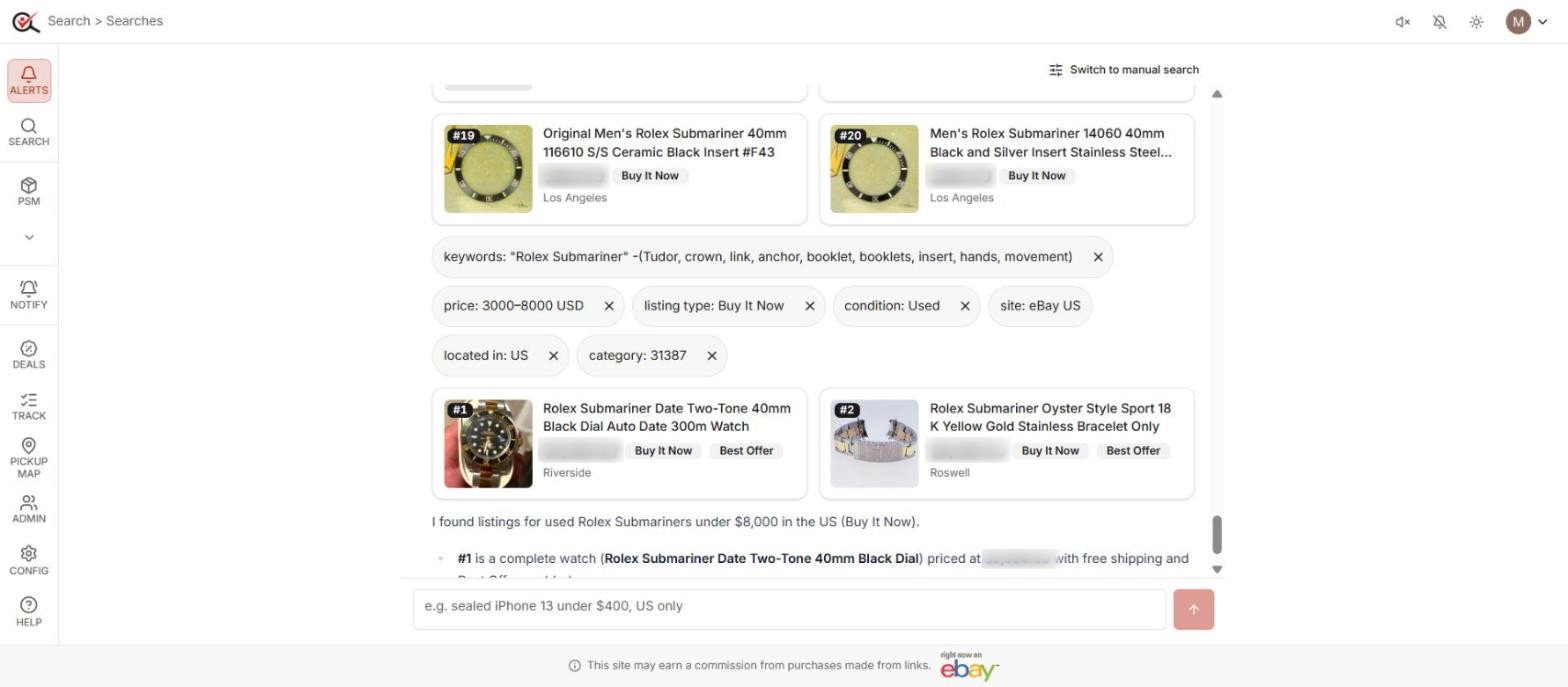This screenshot has height=687, width=1568.
Task: Open the Deals sidebar icon
Action: point(29,354)
